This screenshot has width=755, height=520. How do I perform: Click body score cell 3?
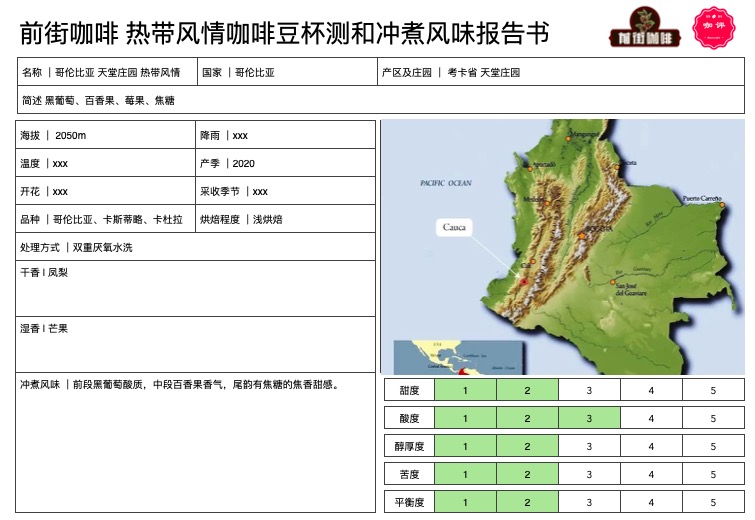click(589, 446)
